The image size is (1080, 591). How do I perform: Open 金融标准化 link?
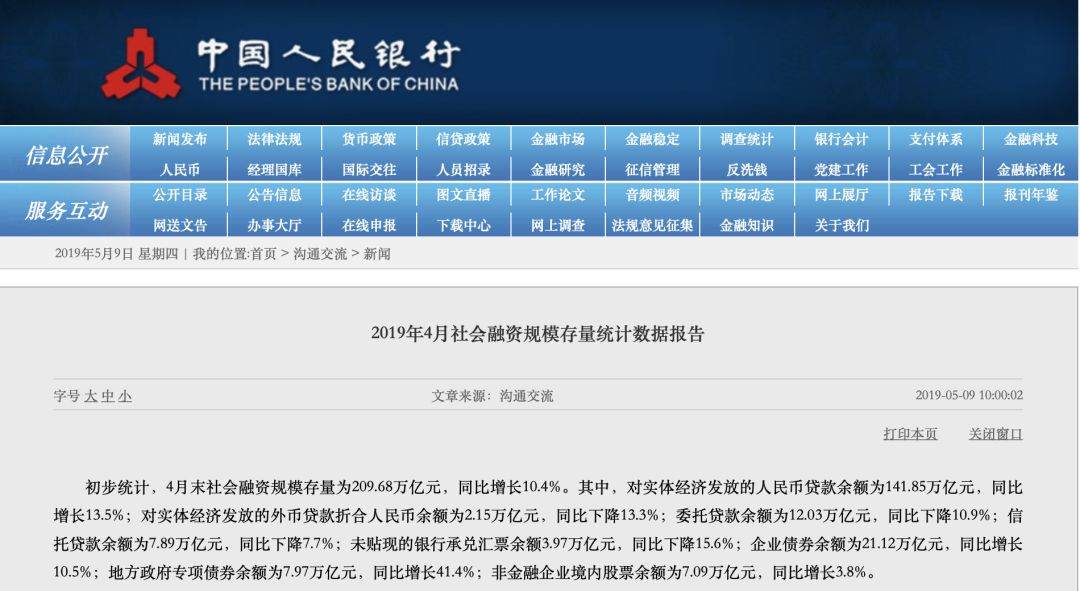point(1030,169)
